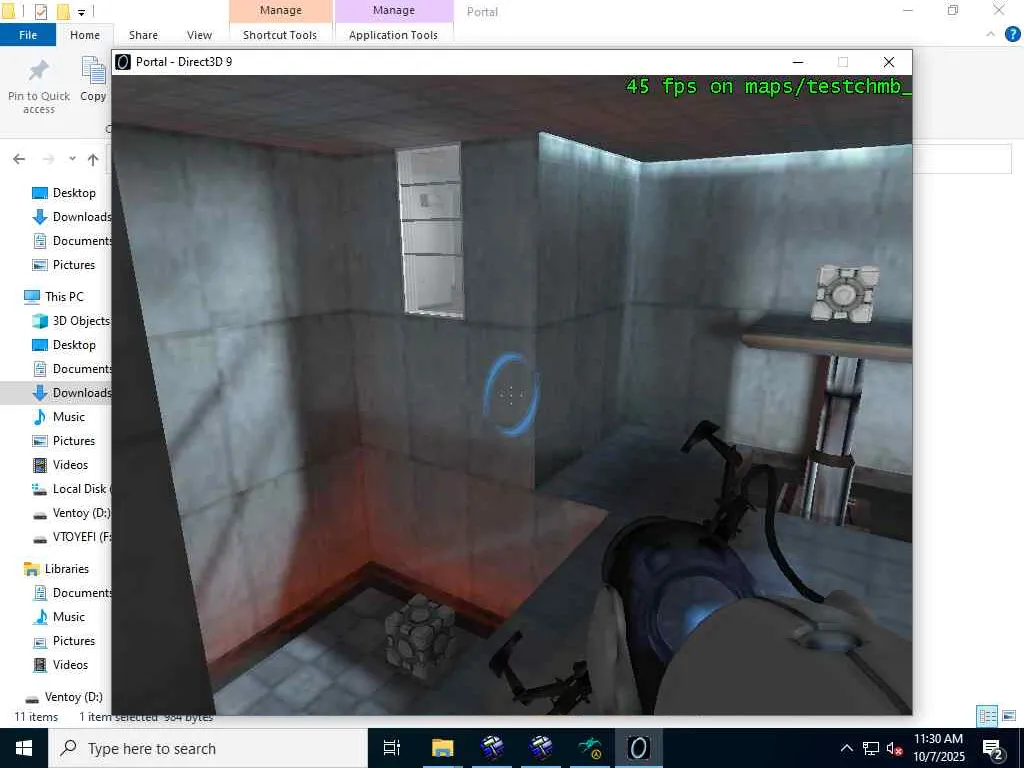Select Ventoy (D:) under This PC
1024x768 pixels.
click(x=72, y=513)
